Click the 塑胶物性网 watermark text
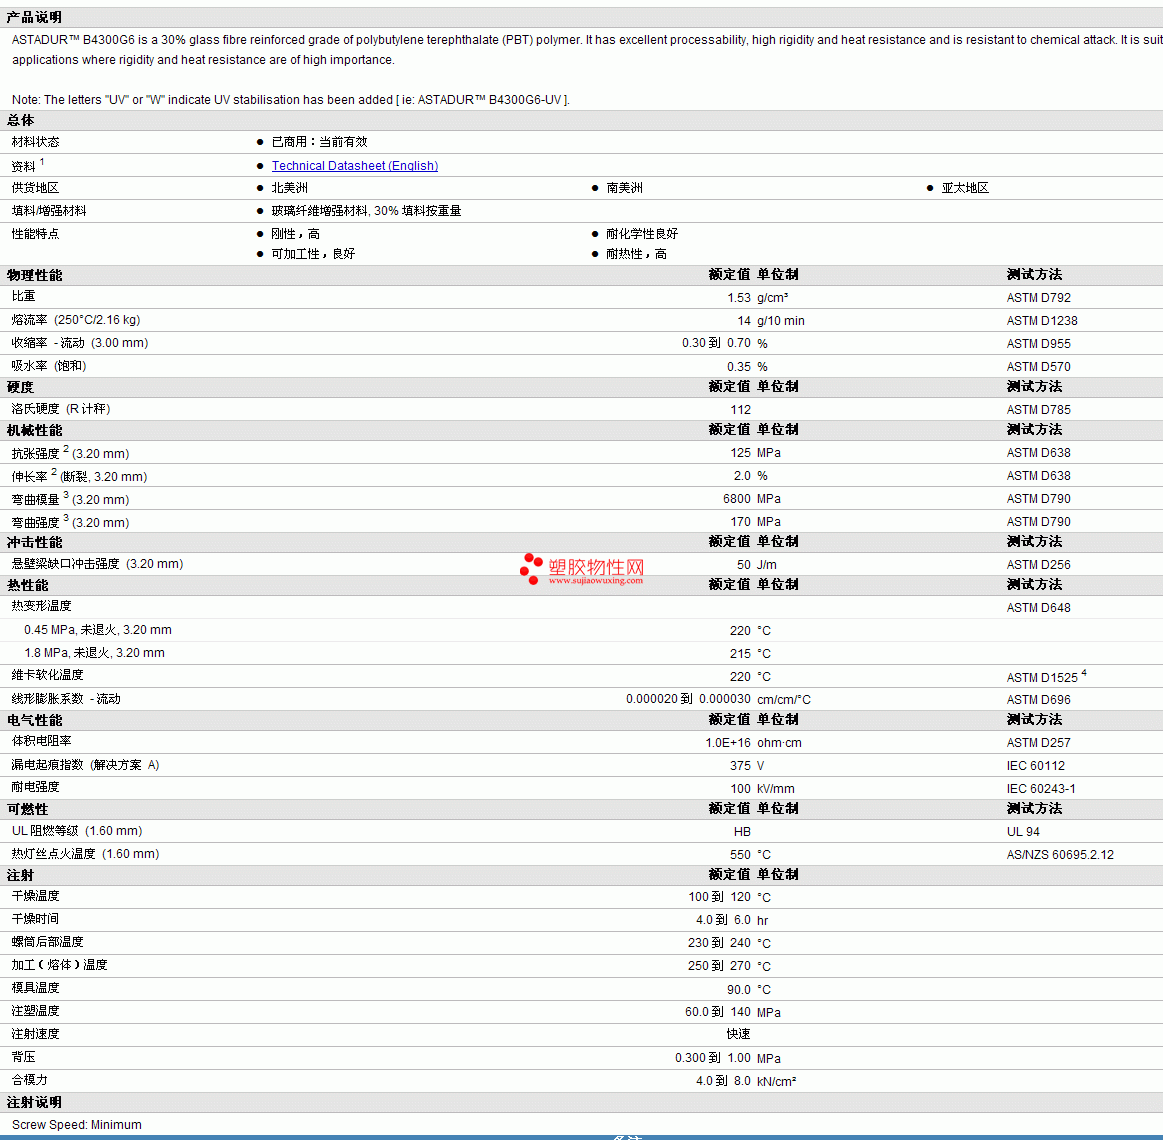The width and height of the screenshot is (1163, 1140). point(596,567)
